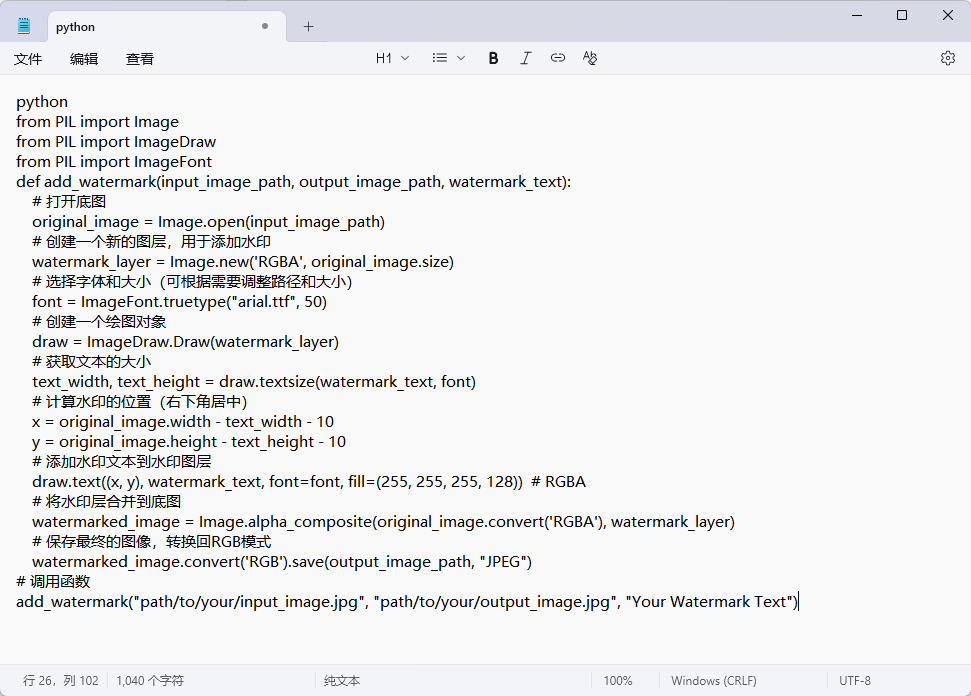
Task: Expand the list style dropdown arrow
Action: 461,58
